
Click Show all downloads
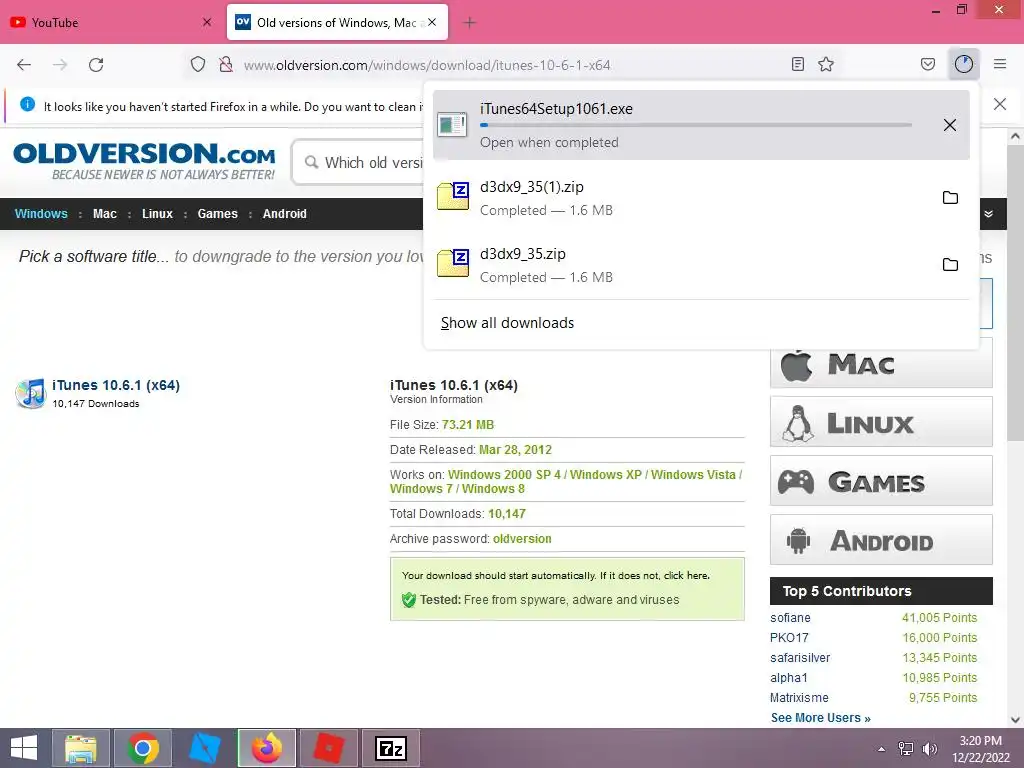click(507, 323)
